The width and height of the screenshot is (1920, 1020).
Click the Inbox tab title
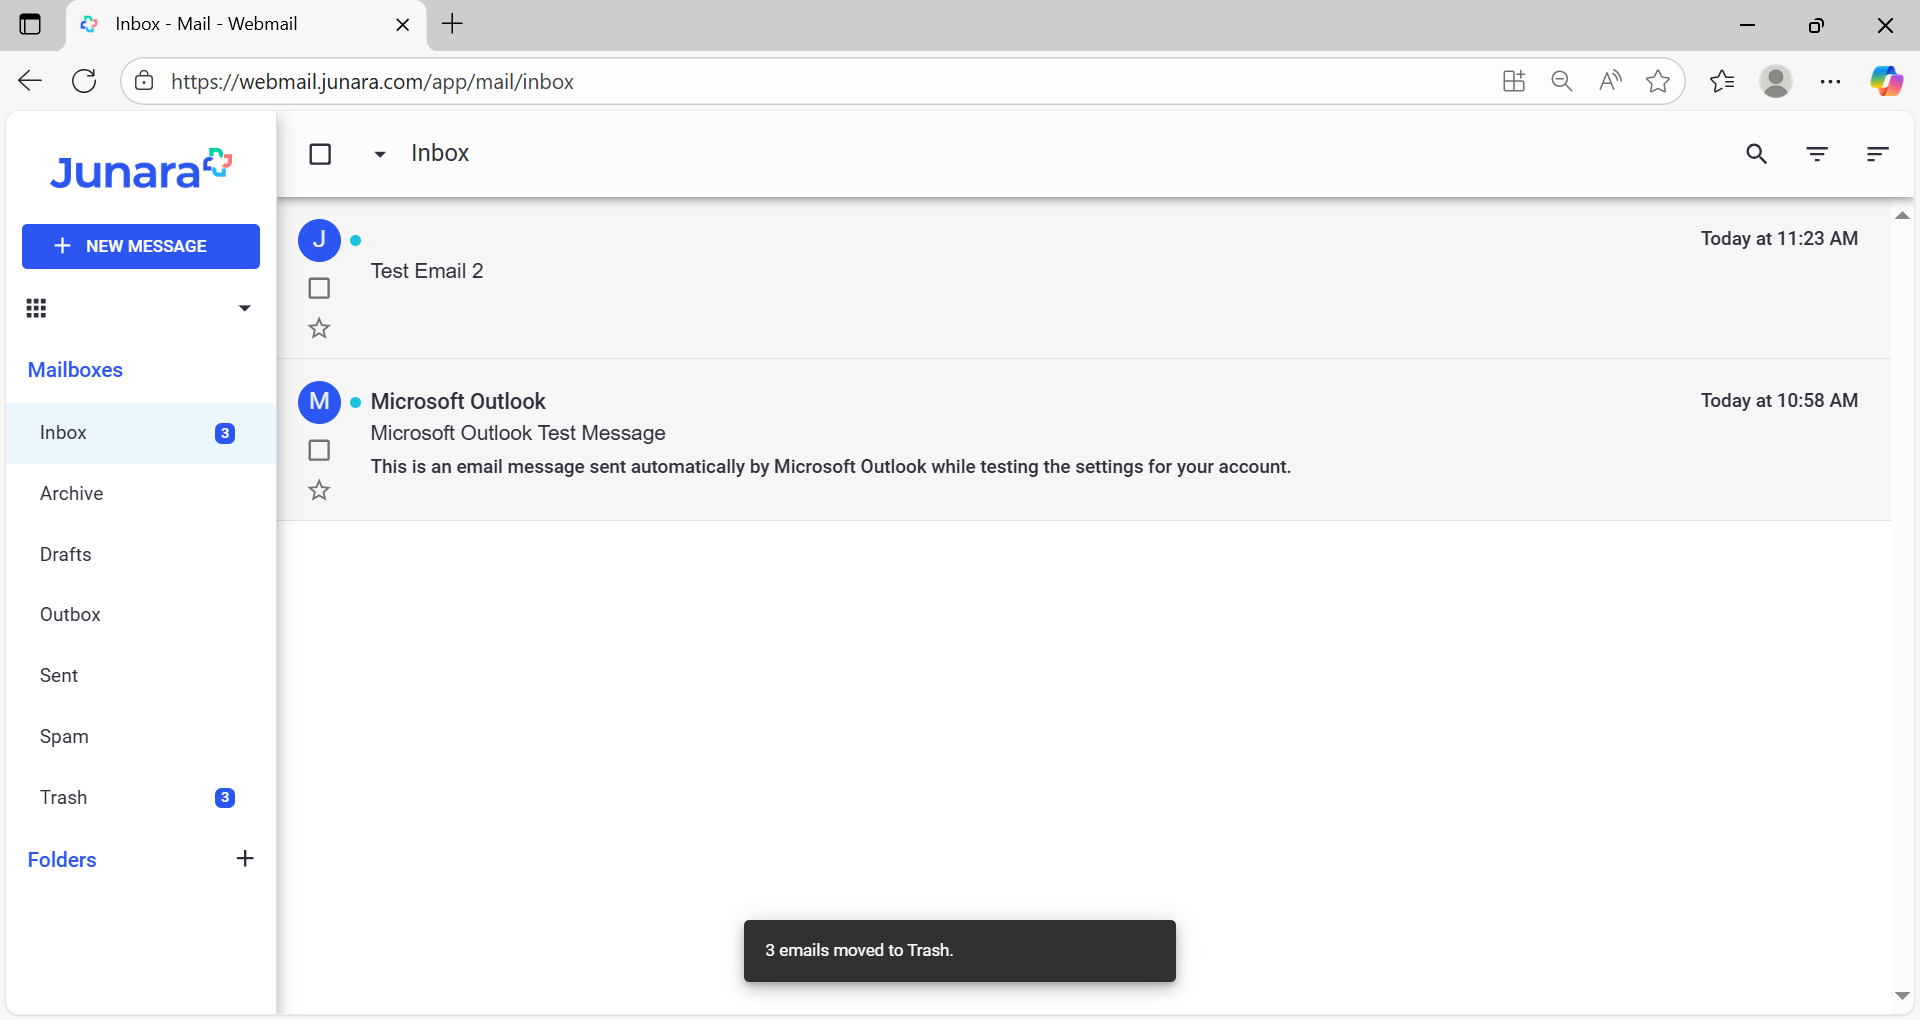click(x=206, y=24)
